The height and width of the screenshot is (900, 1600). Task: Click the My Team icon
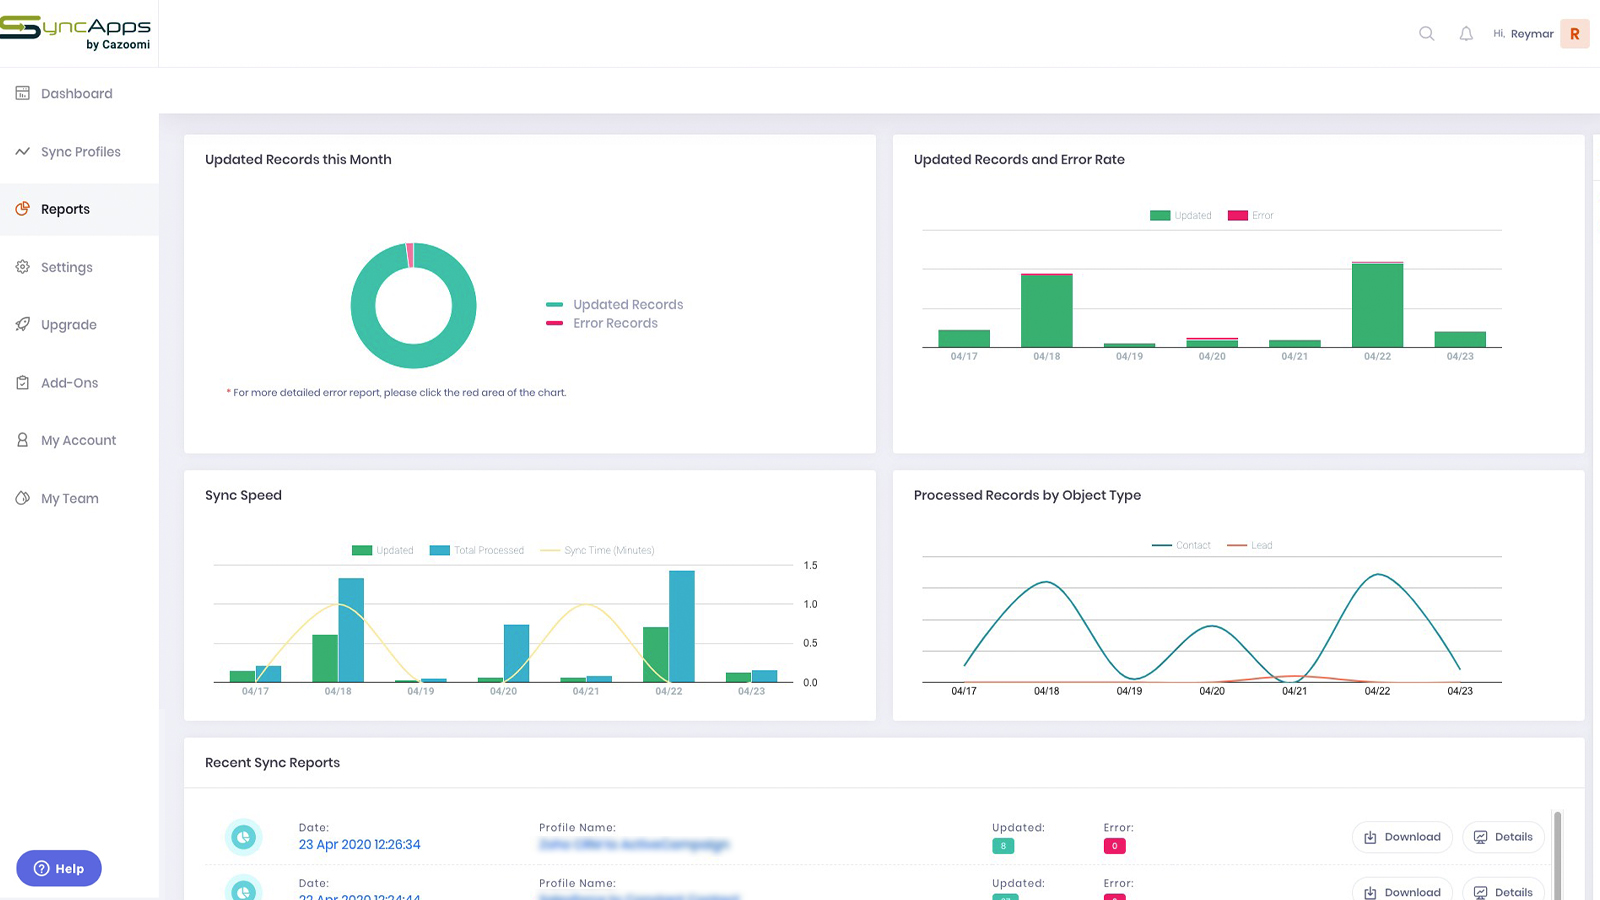(22, 498)
